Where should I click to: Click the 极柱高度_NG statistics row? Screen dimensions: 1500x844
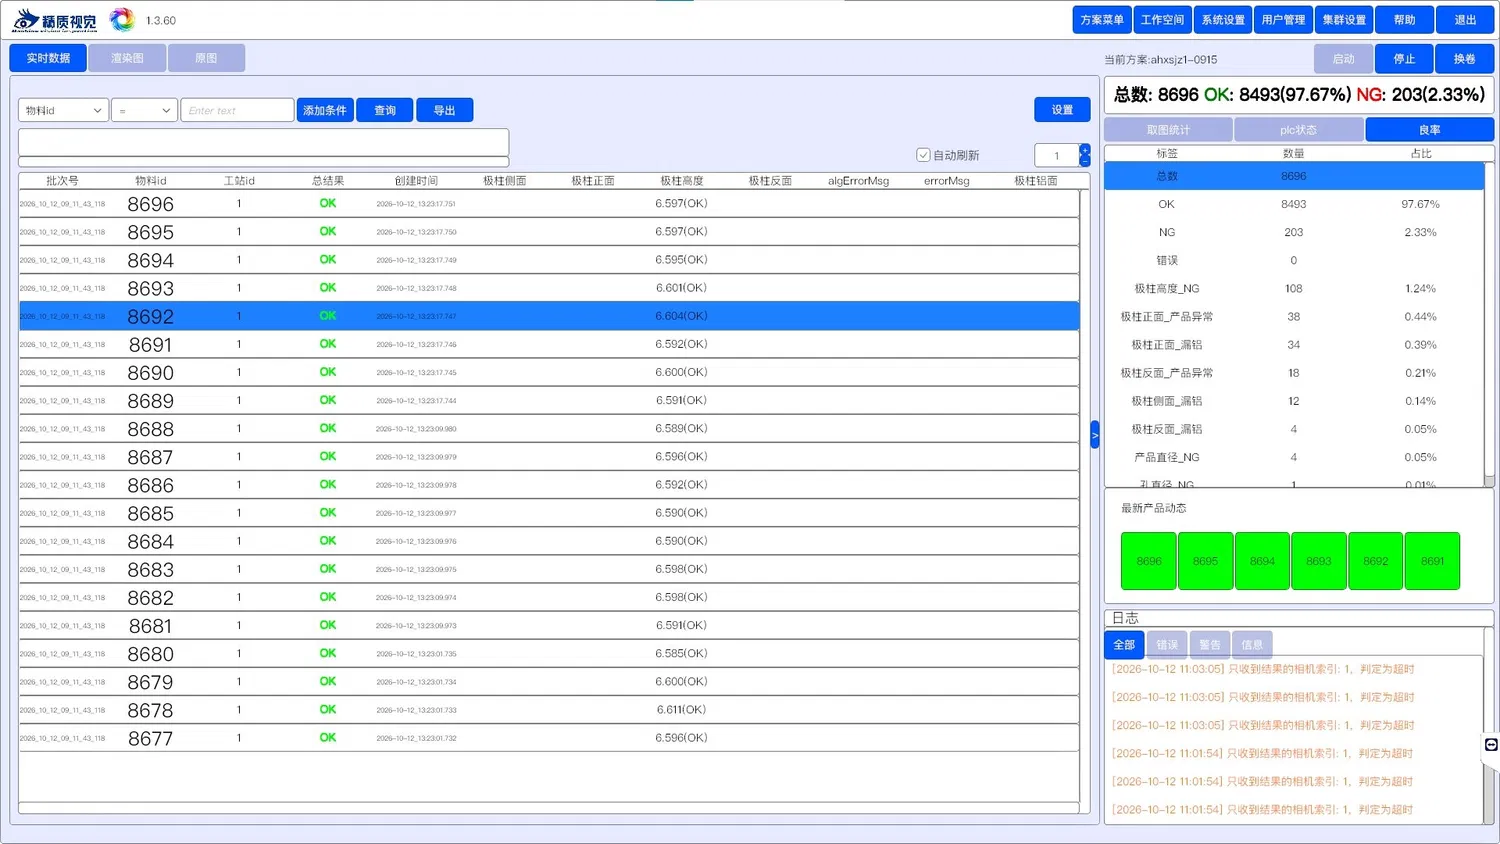1294,288
